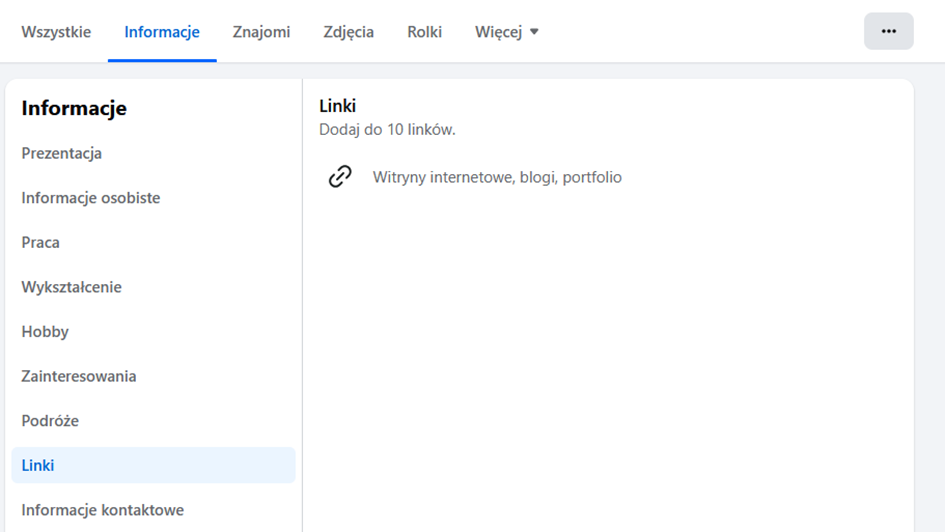Expand the Więcej dropdown
Viewport: 945px width, 532px height.
[507, 32]
